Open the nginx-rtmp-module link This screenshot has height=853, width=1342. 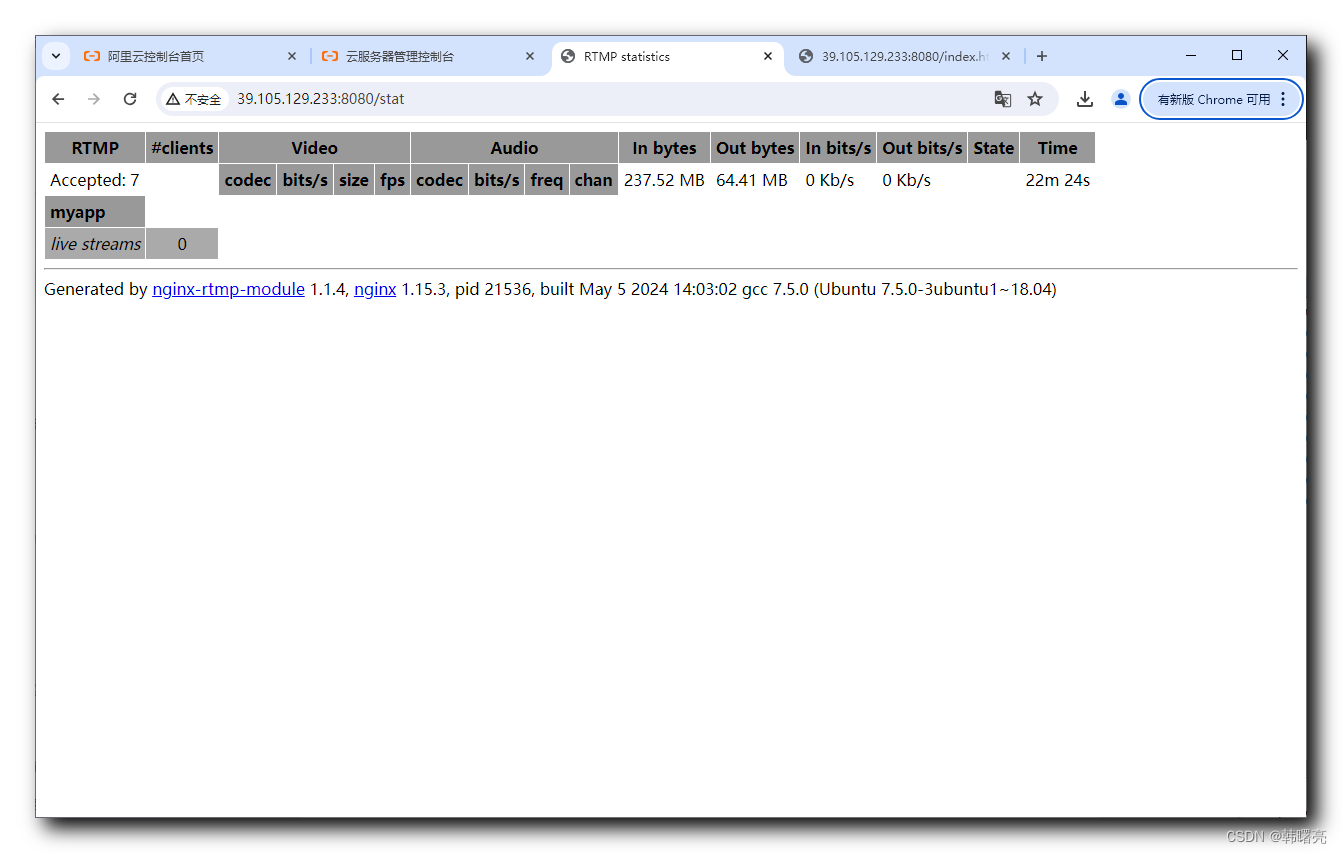pos(228,289)
